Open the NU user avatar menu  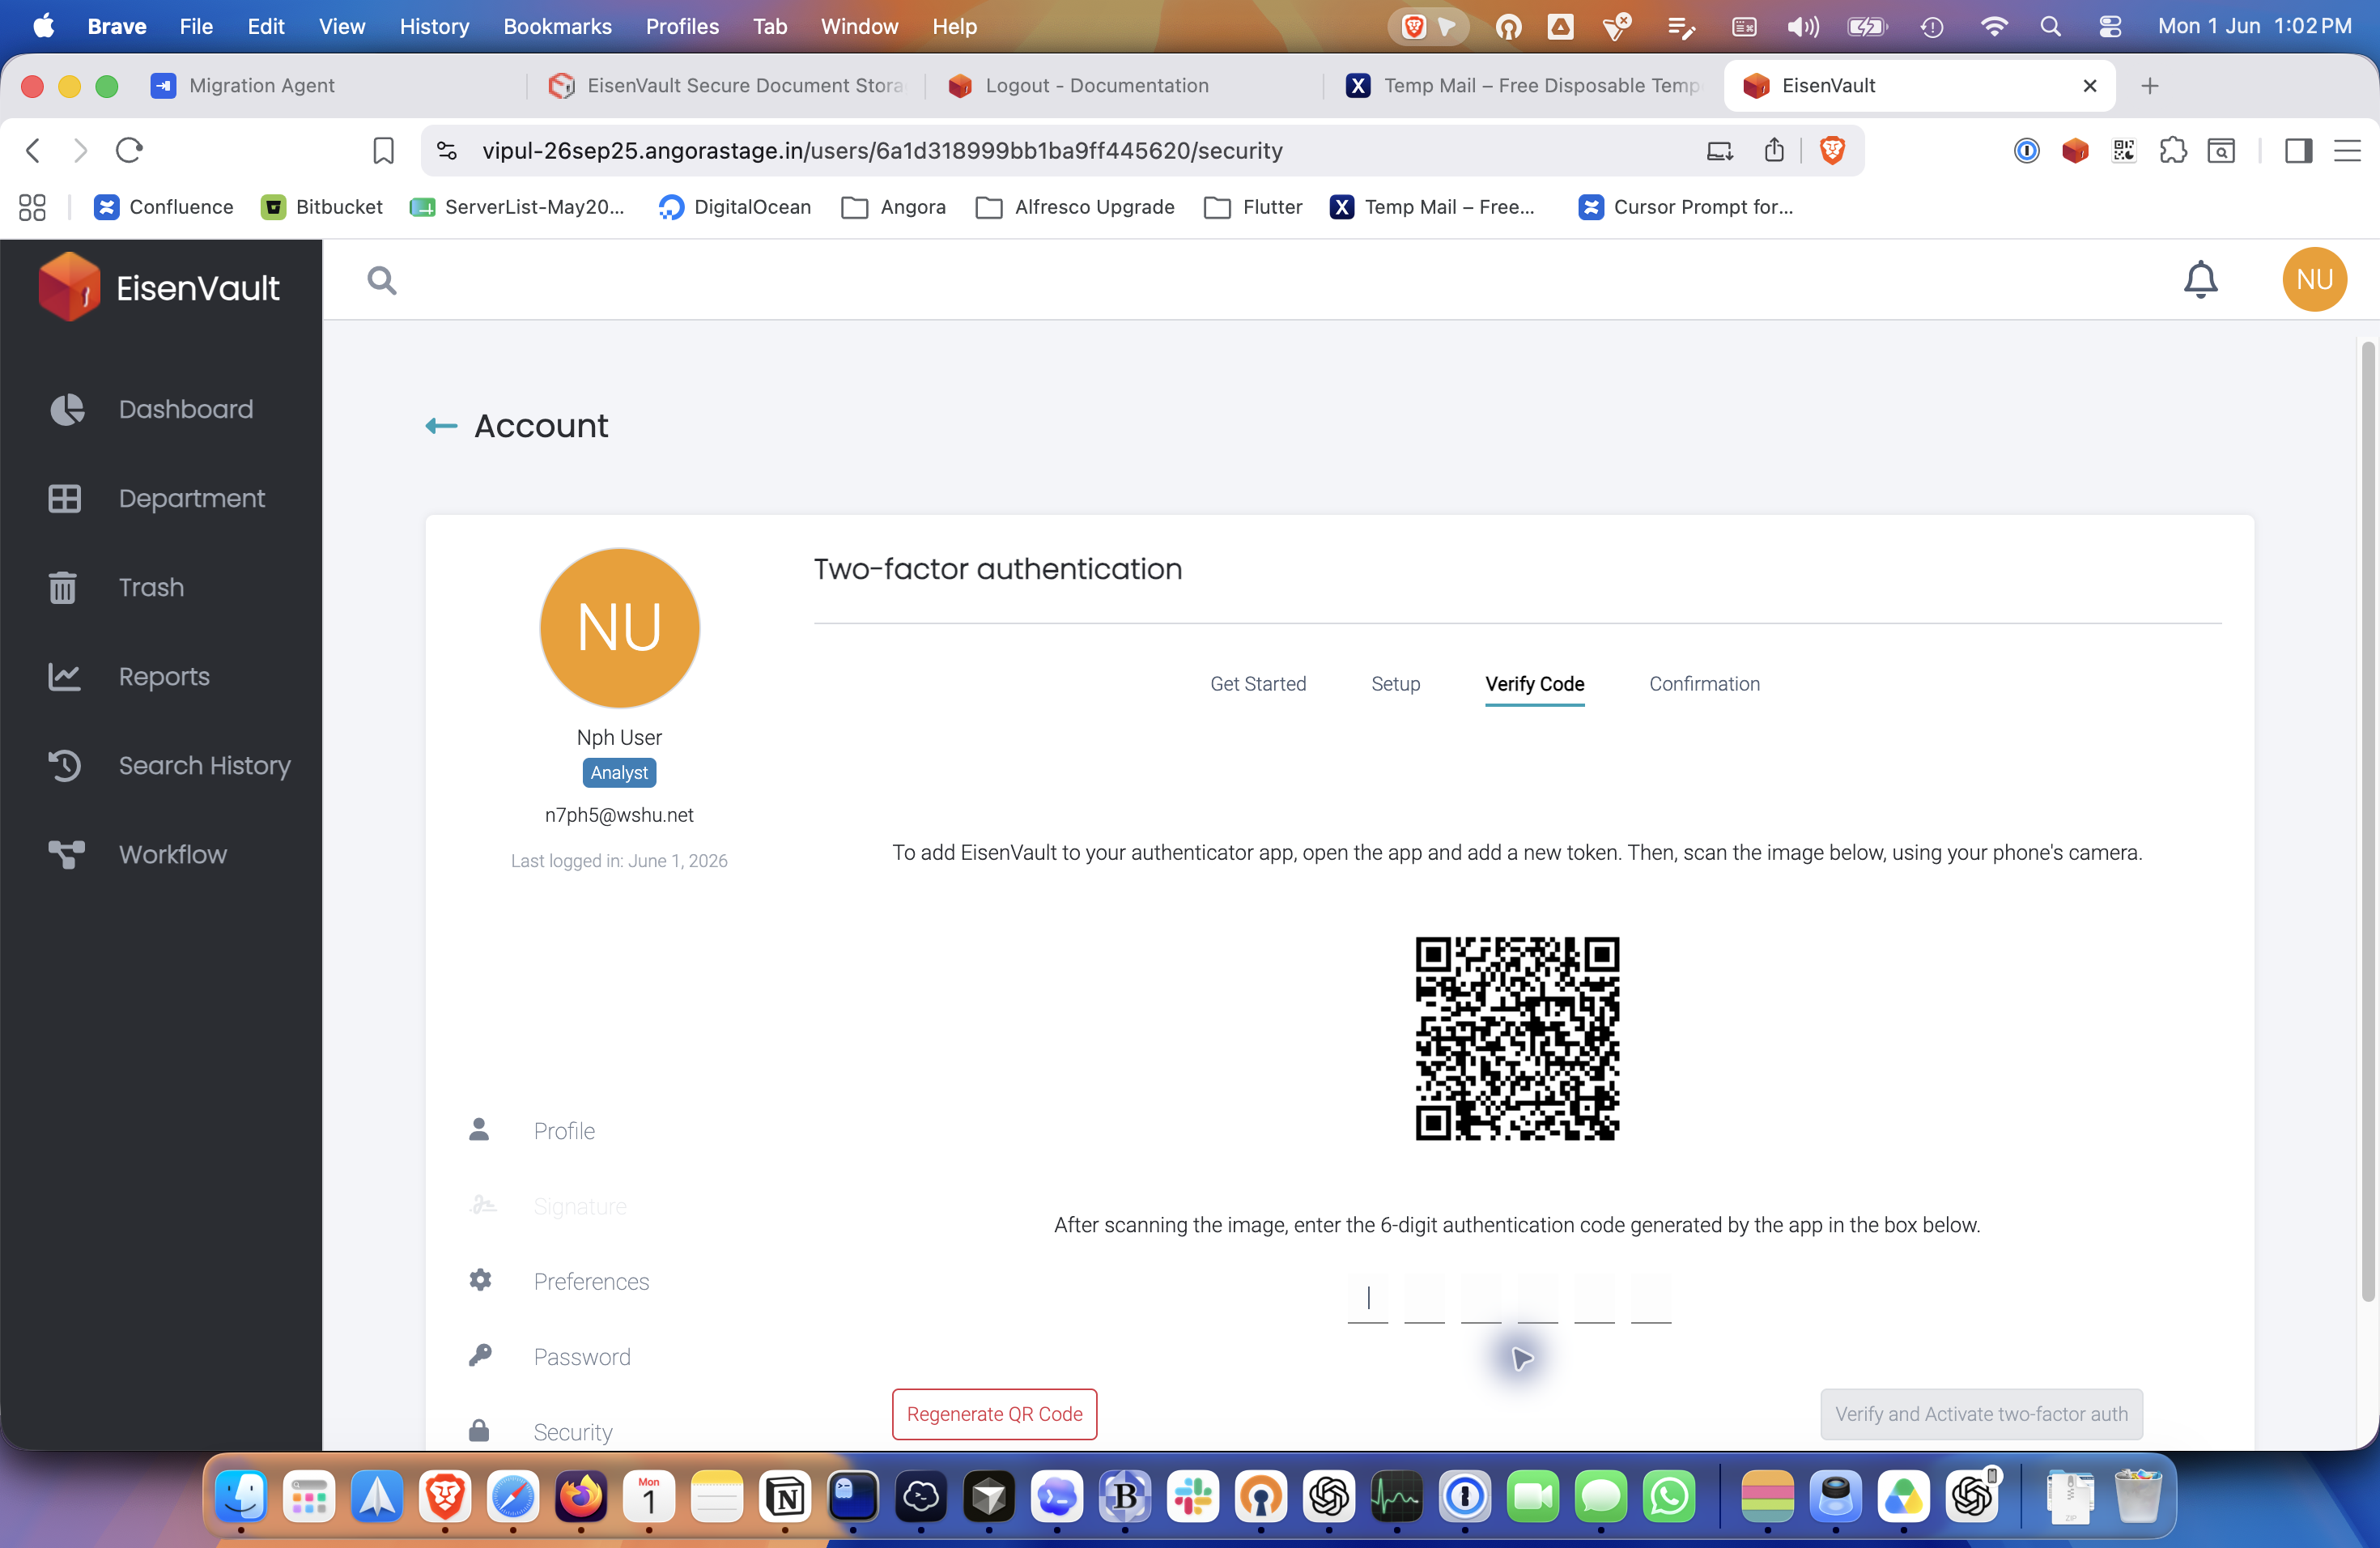click(2314, 279)
